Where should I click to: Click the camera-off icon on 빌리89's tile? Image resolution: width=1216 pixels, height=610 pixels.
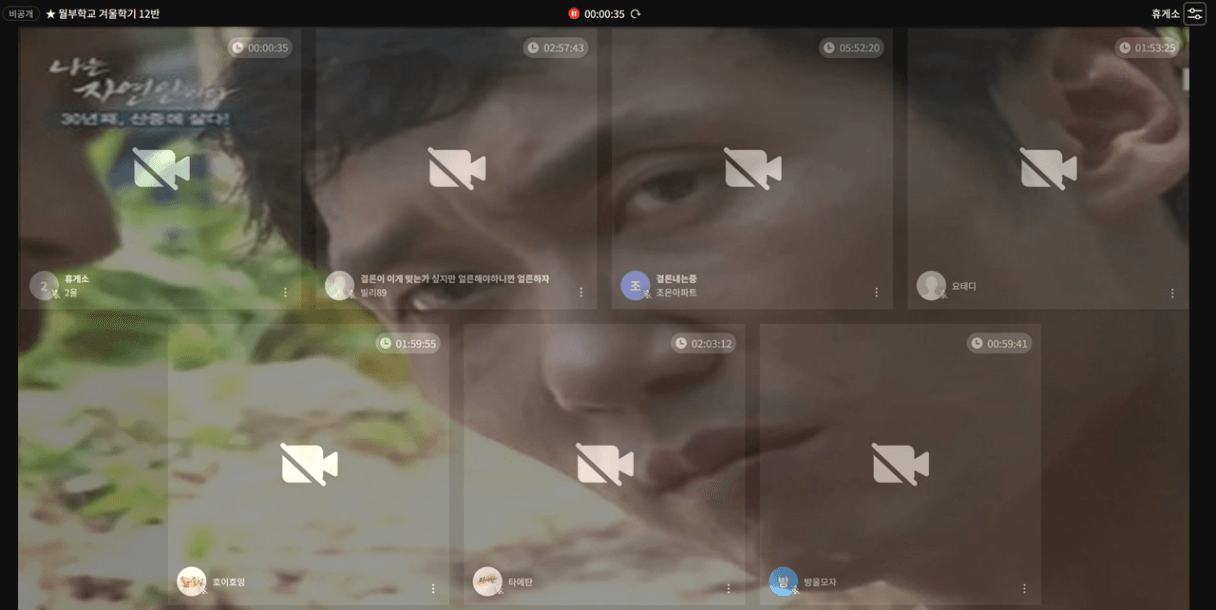[457, 168]
